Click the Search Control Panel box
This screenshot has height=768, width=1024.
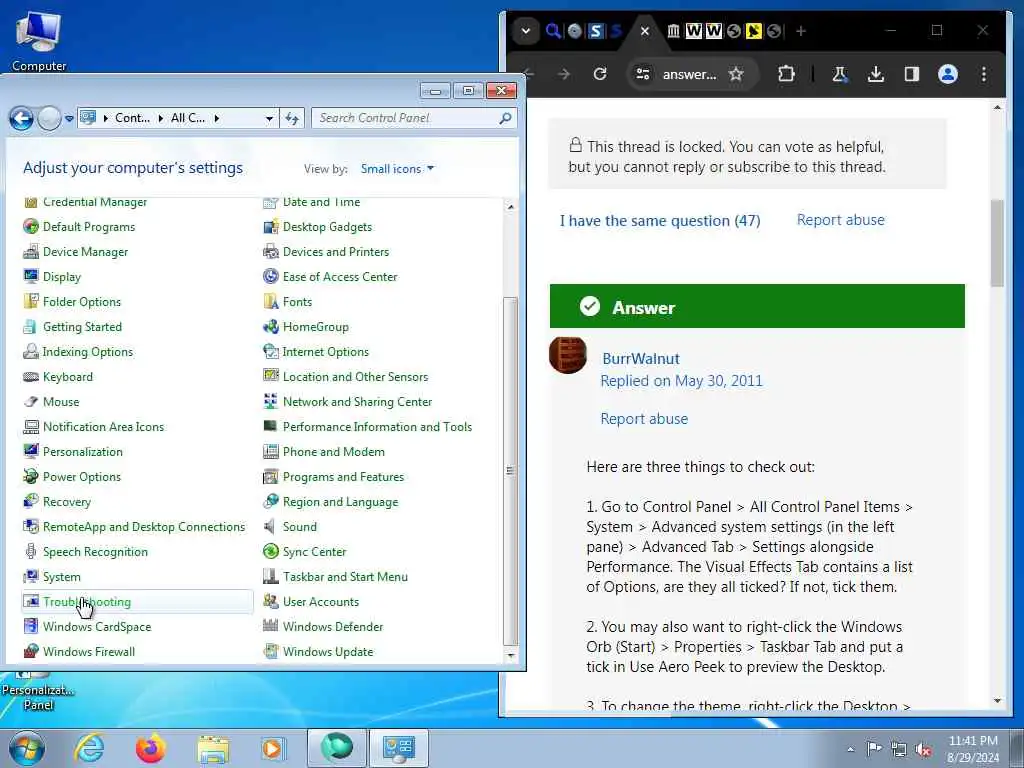click(414, 118)
